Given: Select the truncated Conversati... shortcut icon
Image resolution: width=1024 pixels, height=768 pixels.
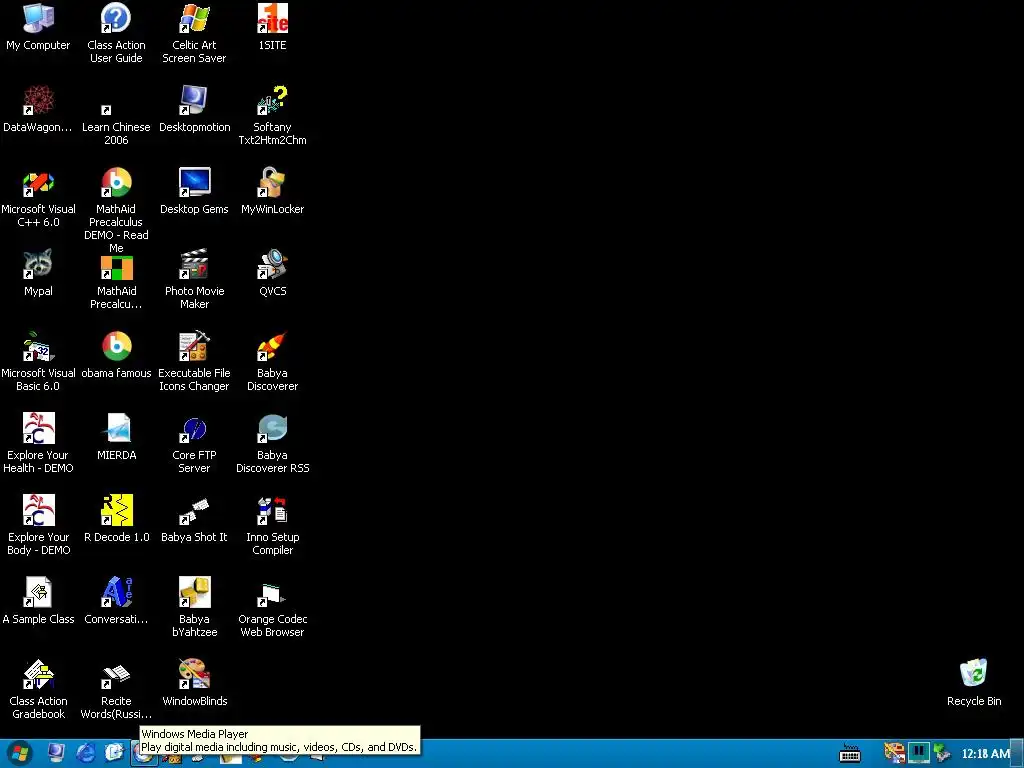Looking at the screenshot, I should point(116,592).
